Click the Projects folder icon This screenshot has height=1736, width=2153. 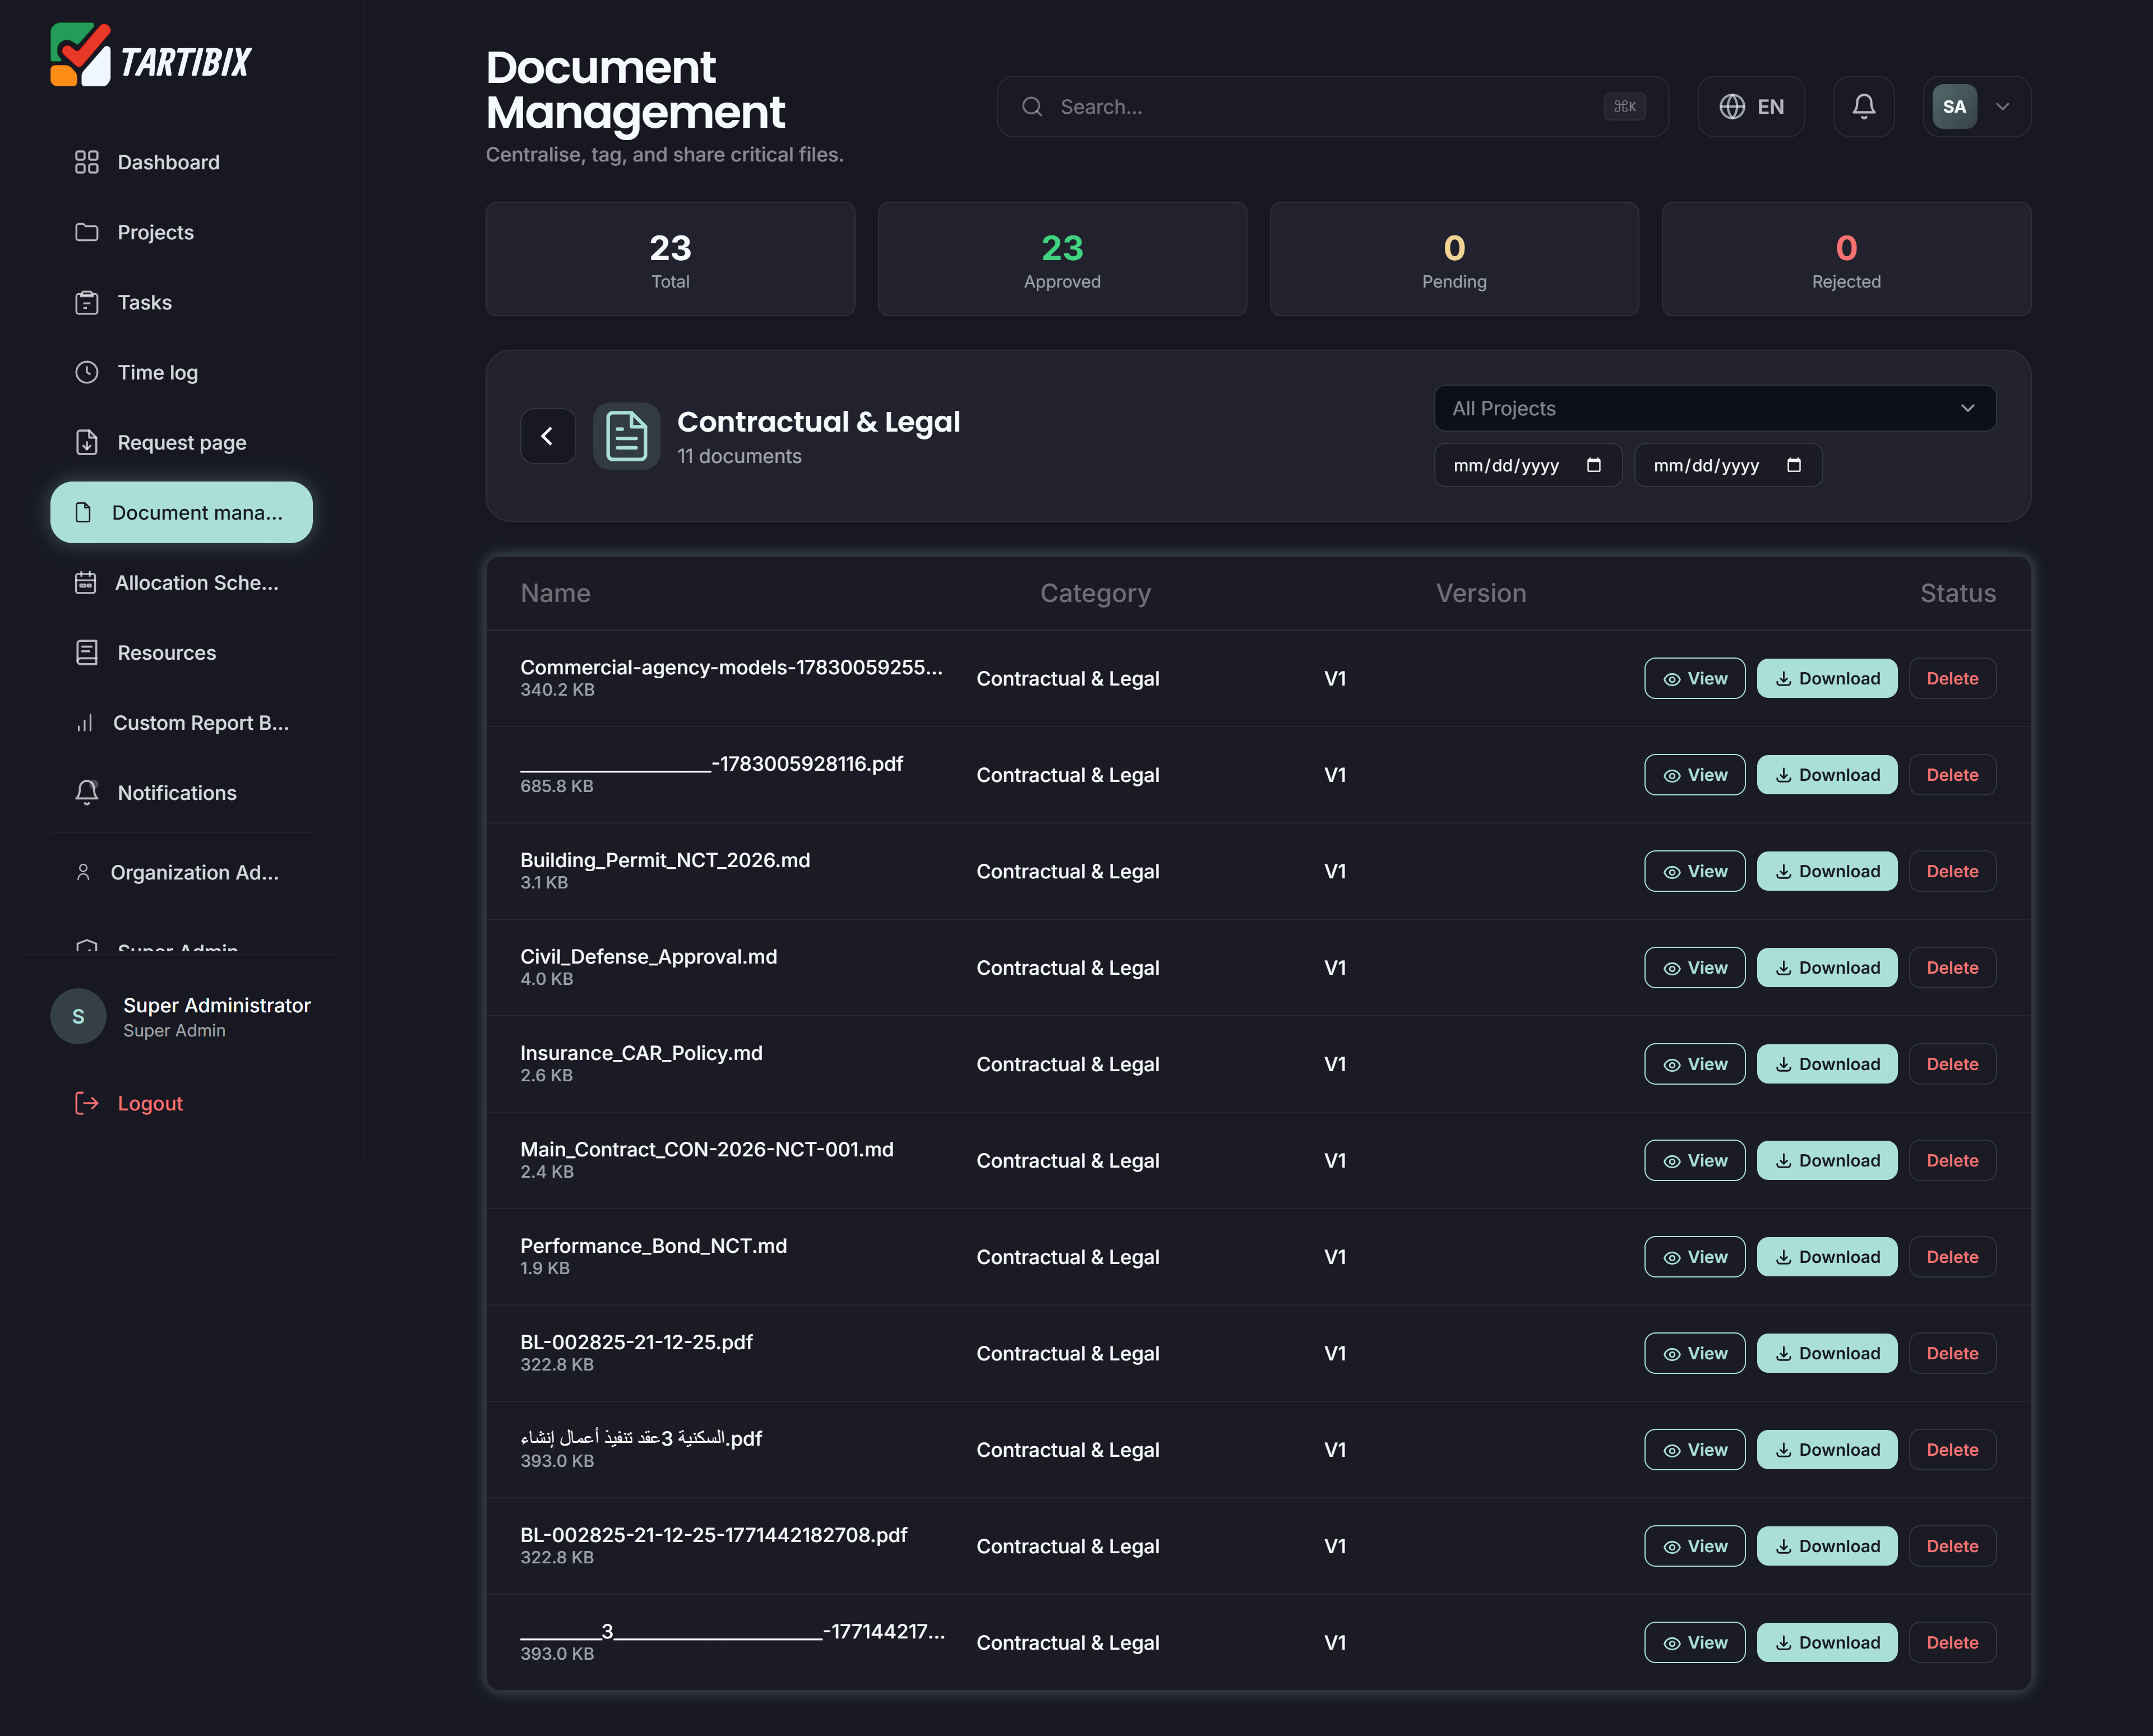click(x=87, y=232)
